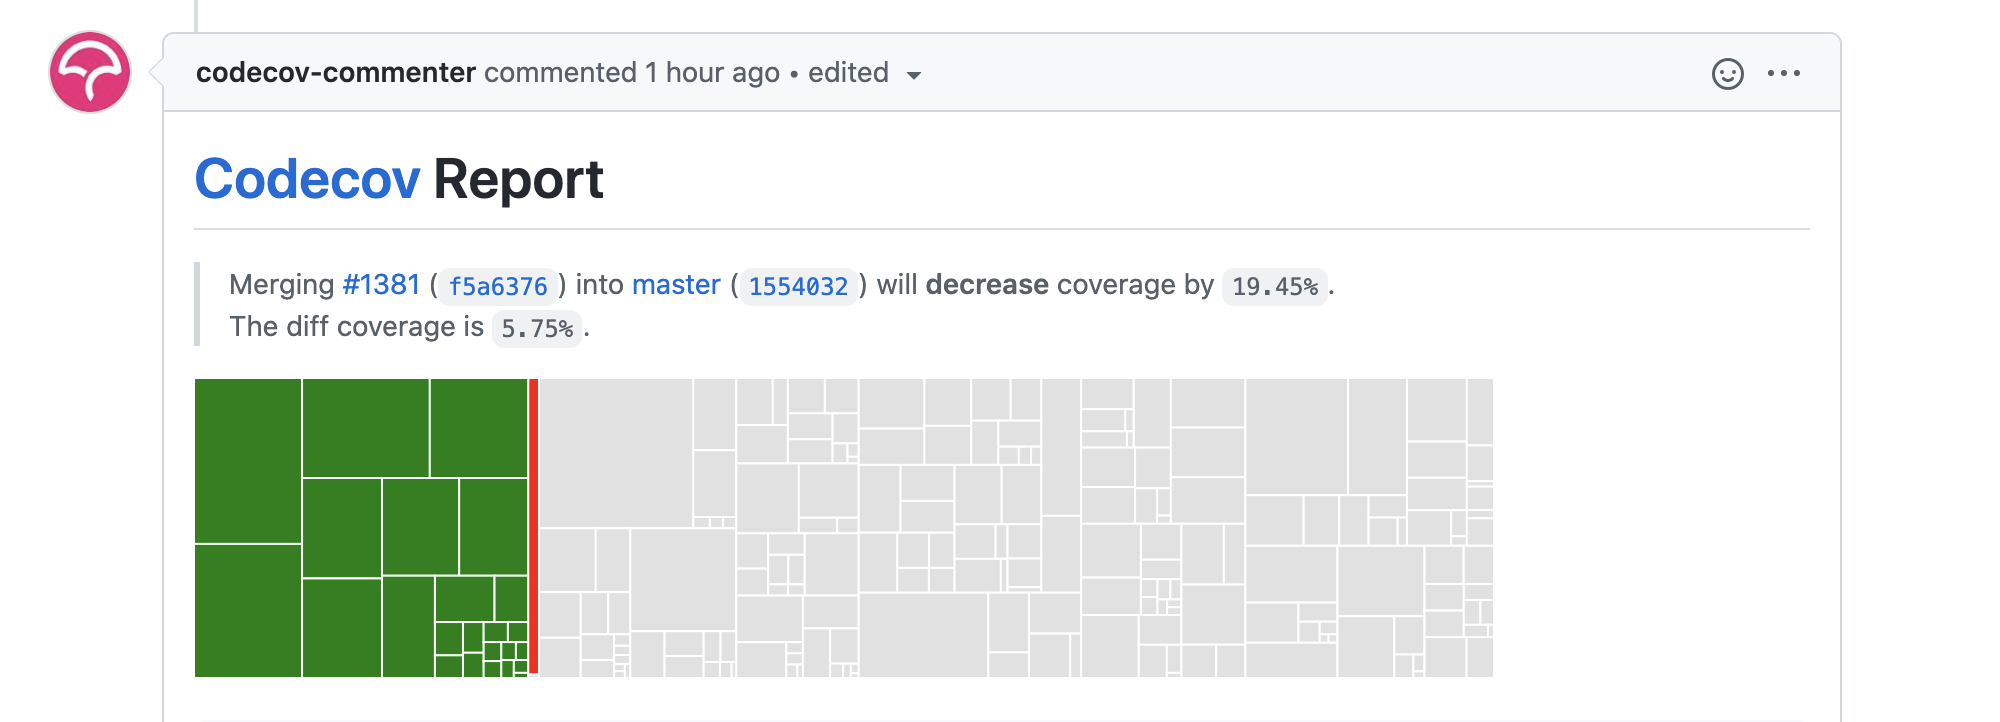The height and width of the screenshot is (722, 2000).
Task: Open commit f5a6376 link
Action: point(498,286)
